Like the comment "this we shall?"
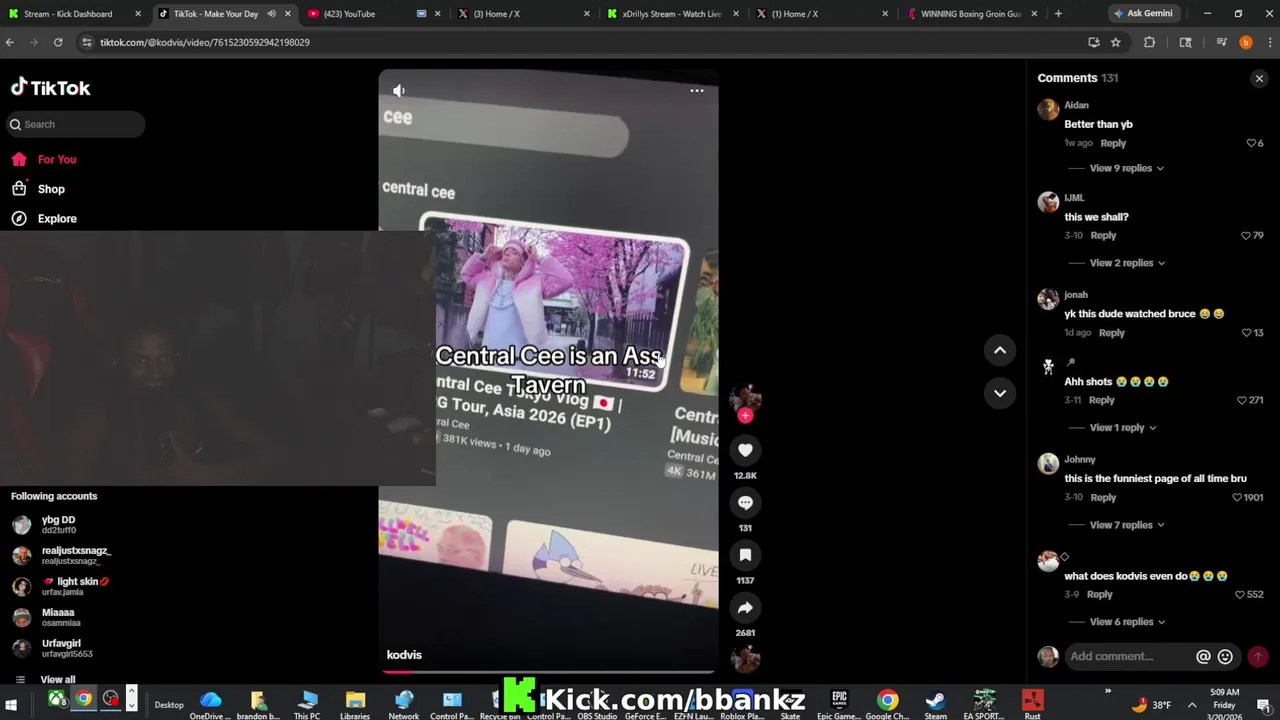 click(x=1246, y=236)
